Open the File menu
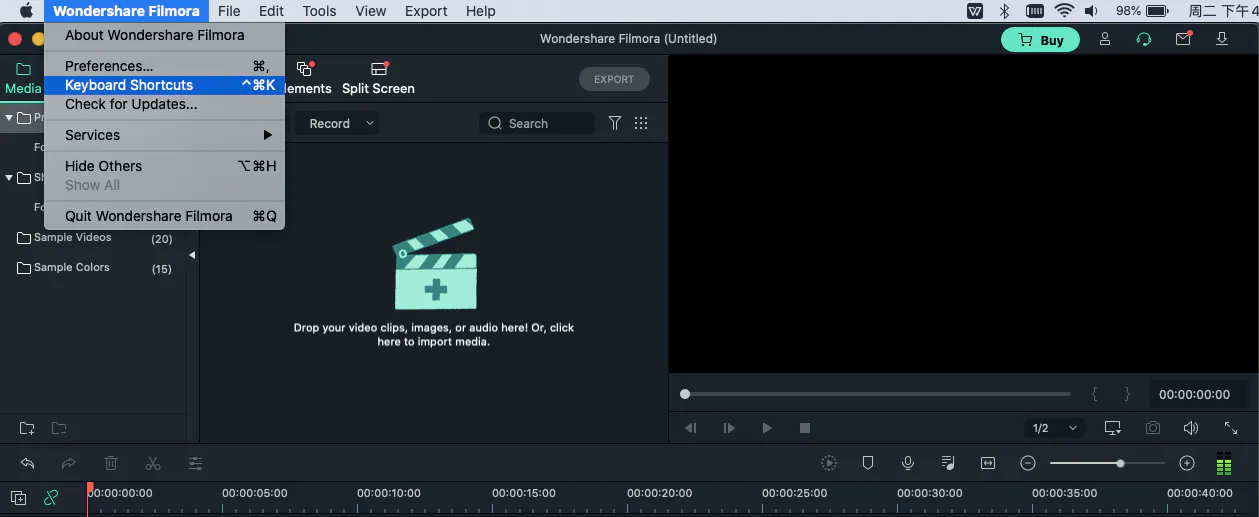Viewport: 1259px width, 517px height. (x=229, y=11)
